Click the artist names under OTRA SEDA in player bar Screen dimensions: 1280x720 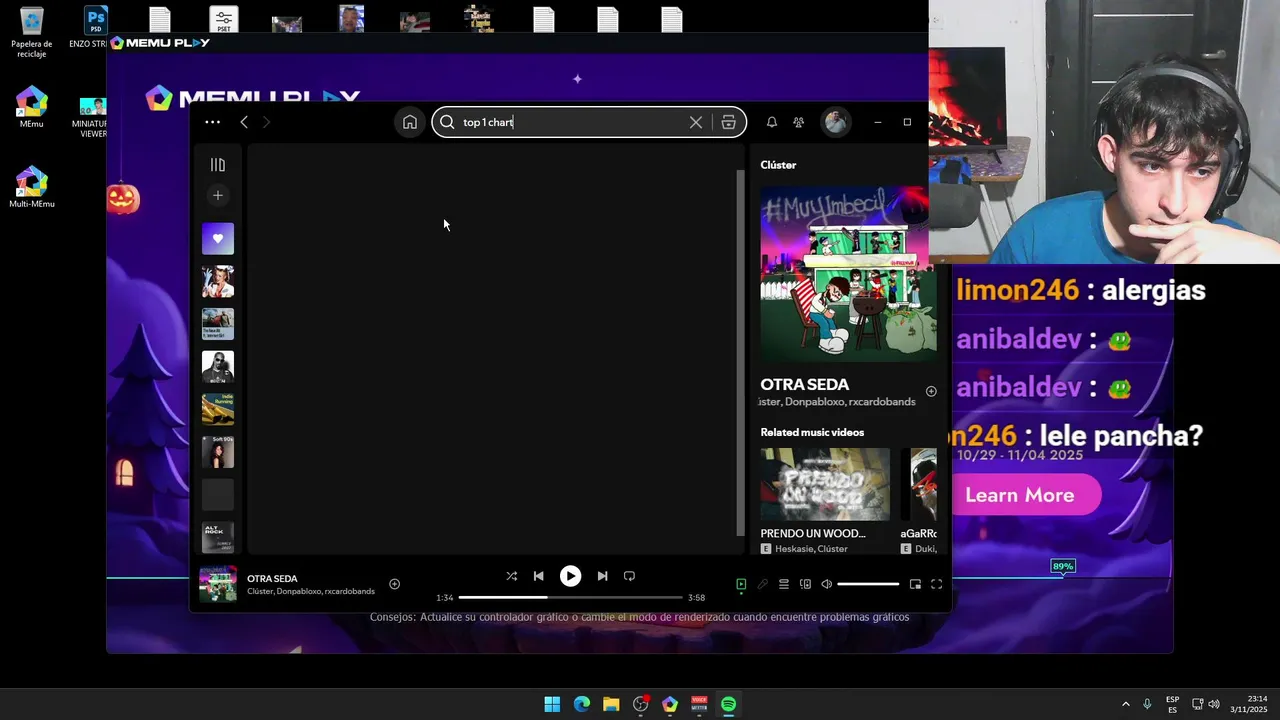pos(311,592)
